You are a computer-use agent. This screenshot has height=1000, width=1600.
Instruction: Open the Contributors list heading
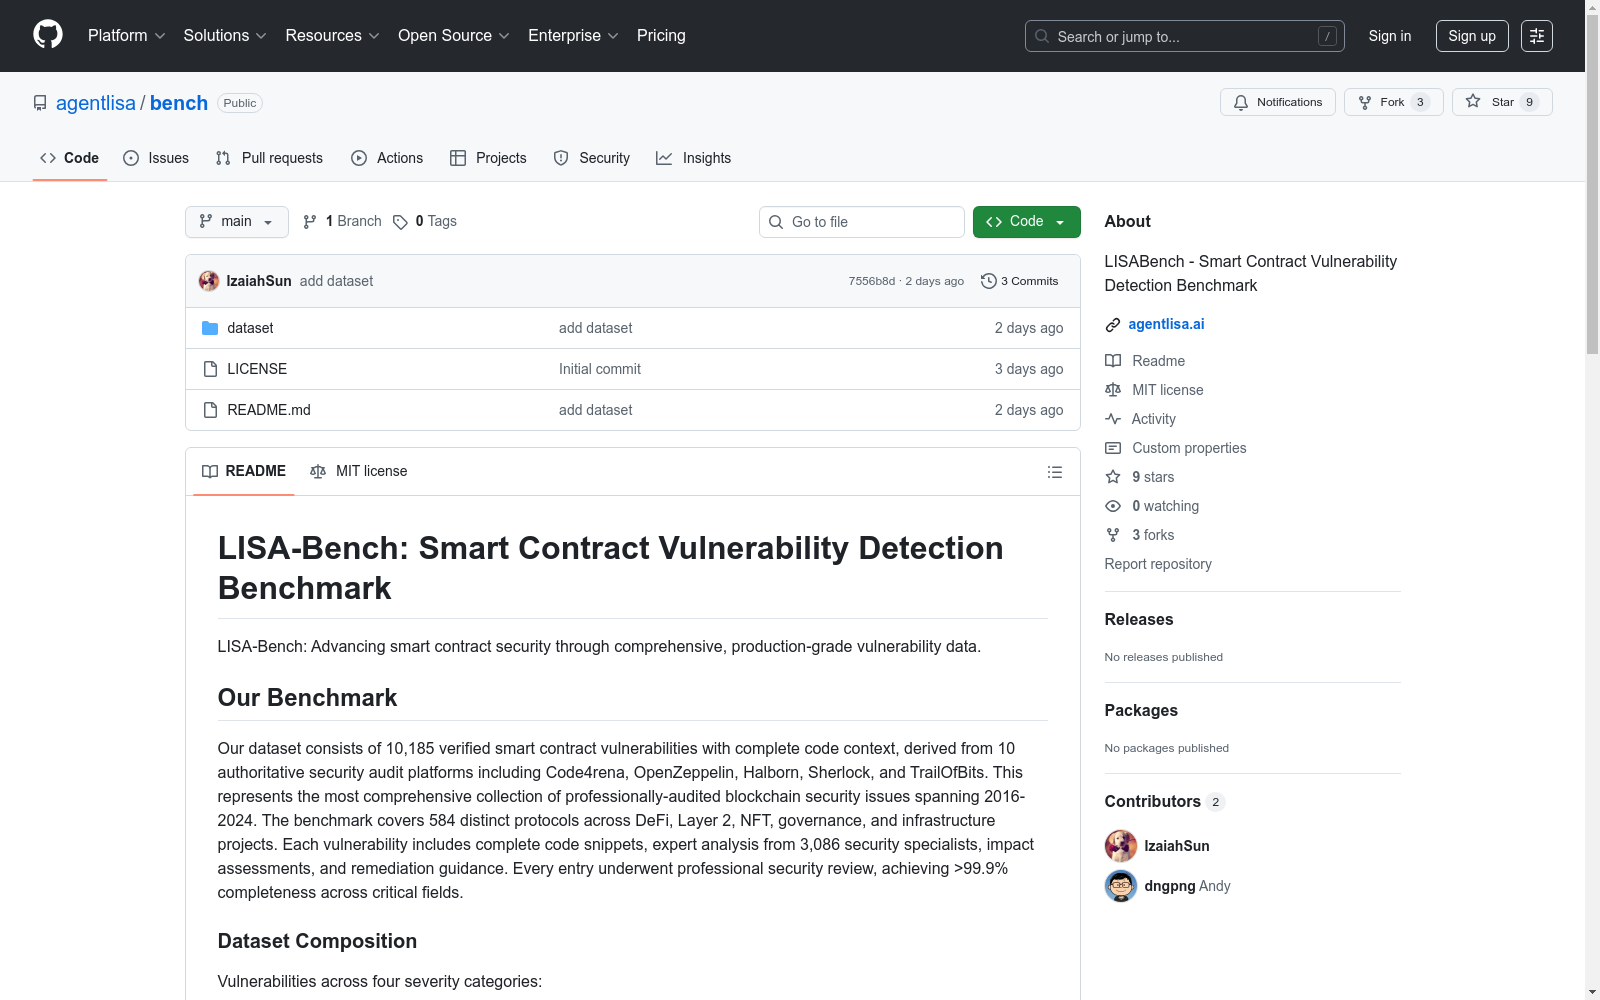1165,802
